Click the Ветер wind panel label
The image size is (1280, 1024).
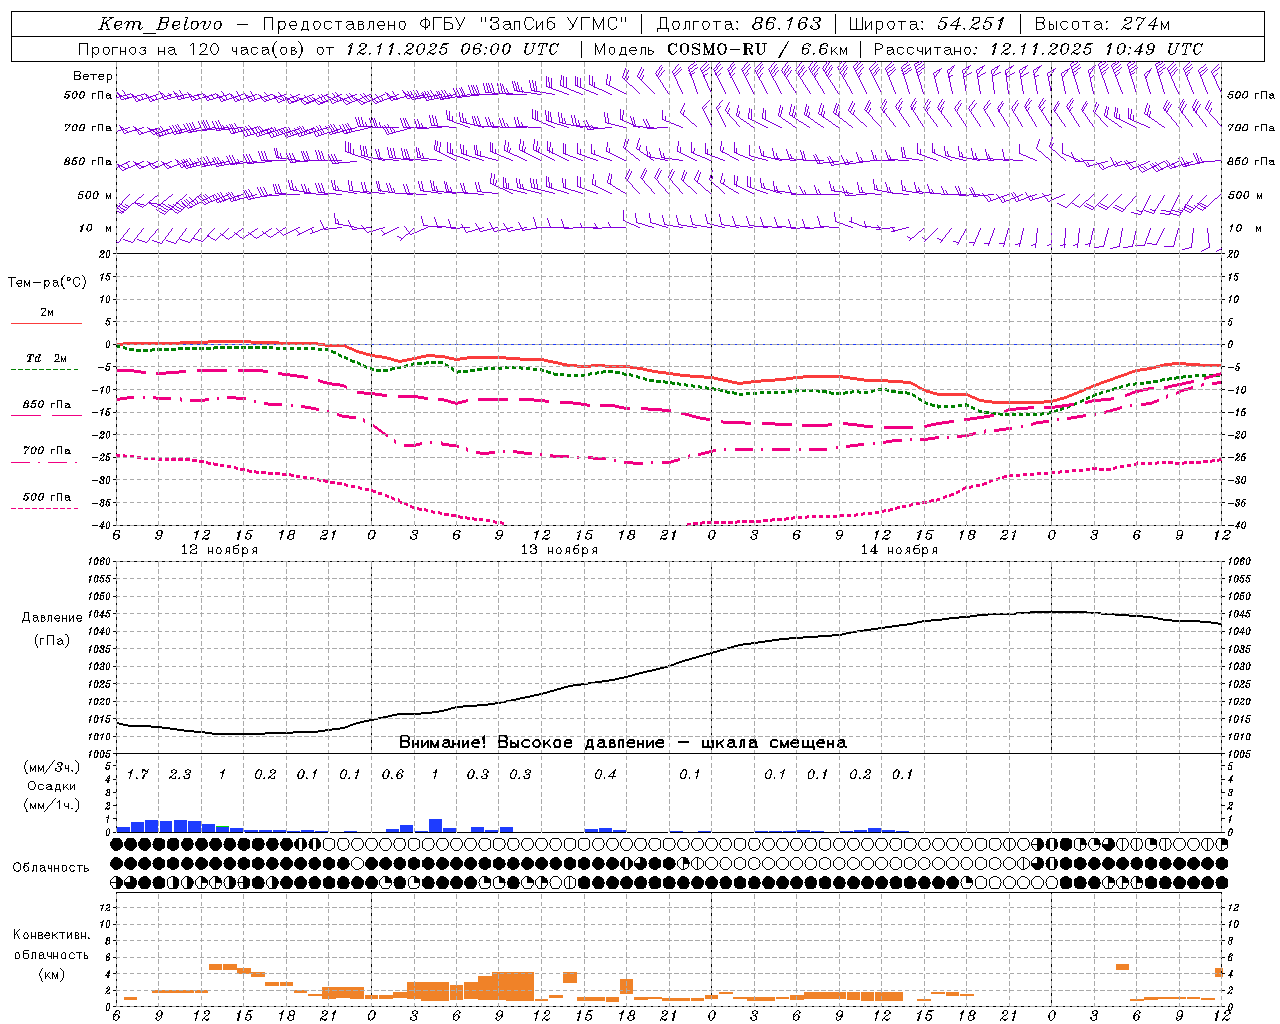pos(92,76)
